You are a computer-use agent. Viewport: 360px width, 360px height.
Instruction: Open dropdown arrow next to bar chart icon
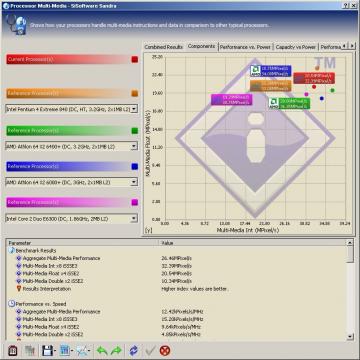72,351
